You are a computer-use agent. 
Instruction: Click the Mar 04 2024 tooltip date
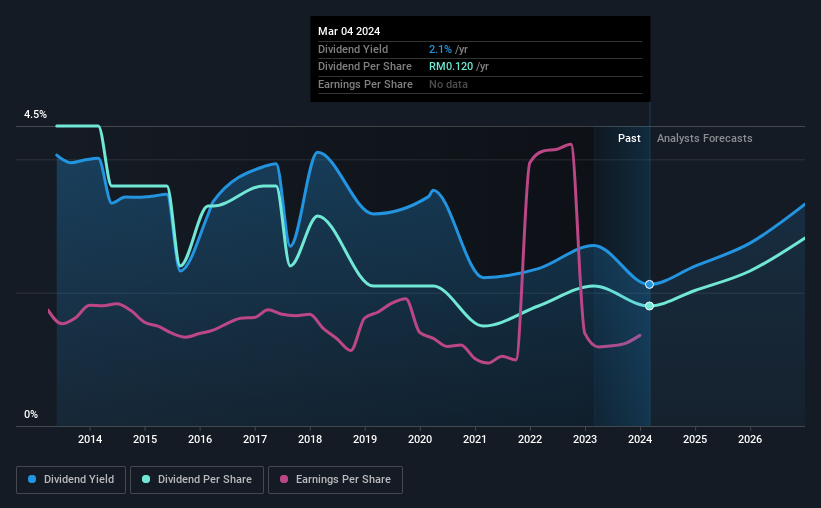[349, 31]
